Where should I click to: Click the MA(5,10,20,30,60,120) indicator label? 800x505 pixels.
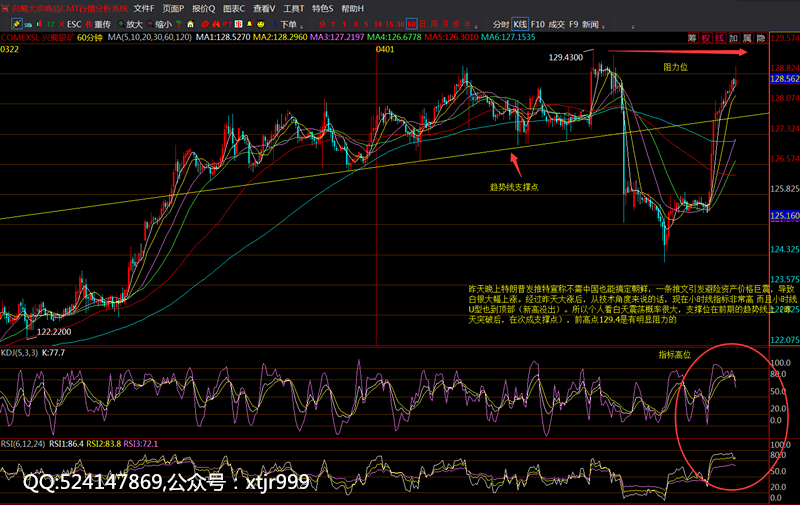click(x=149, y=37)
